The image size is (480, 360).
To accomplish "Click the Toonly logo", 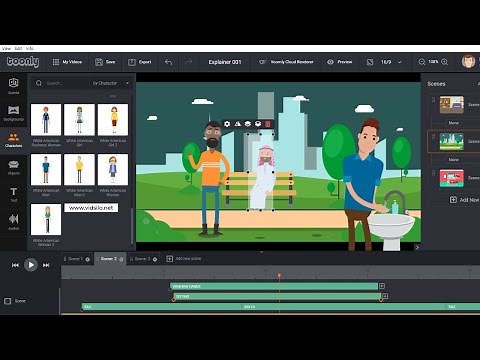I will 23,62.
